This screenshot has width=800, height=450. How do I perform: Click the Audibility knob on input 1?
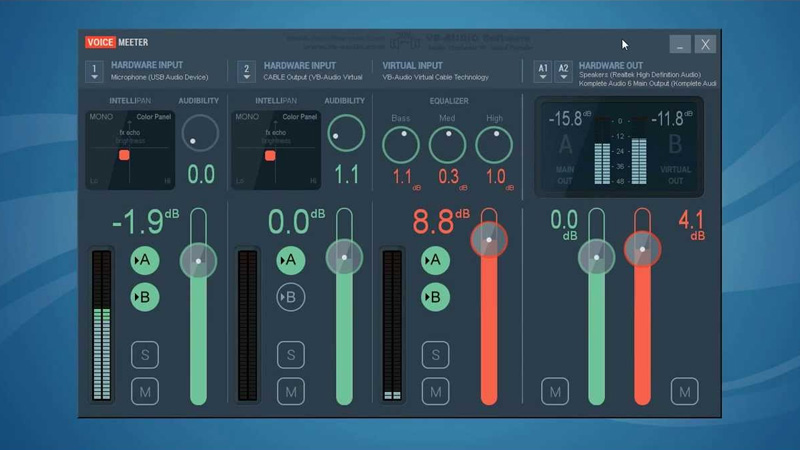coord(200,133)
